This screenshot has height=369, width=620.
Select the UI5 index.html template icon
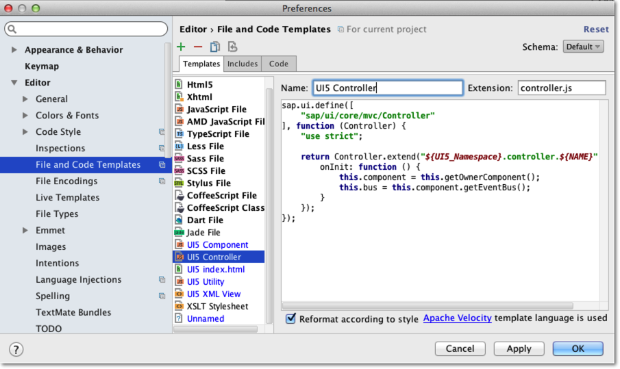pyautogui.click(x=179, y=269)
